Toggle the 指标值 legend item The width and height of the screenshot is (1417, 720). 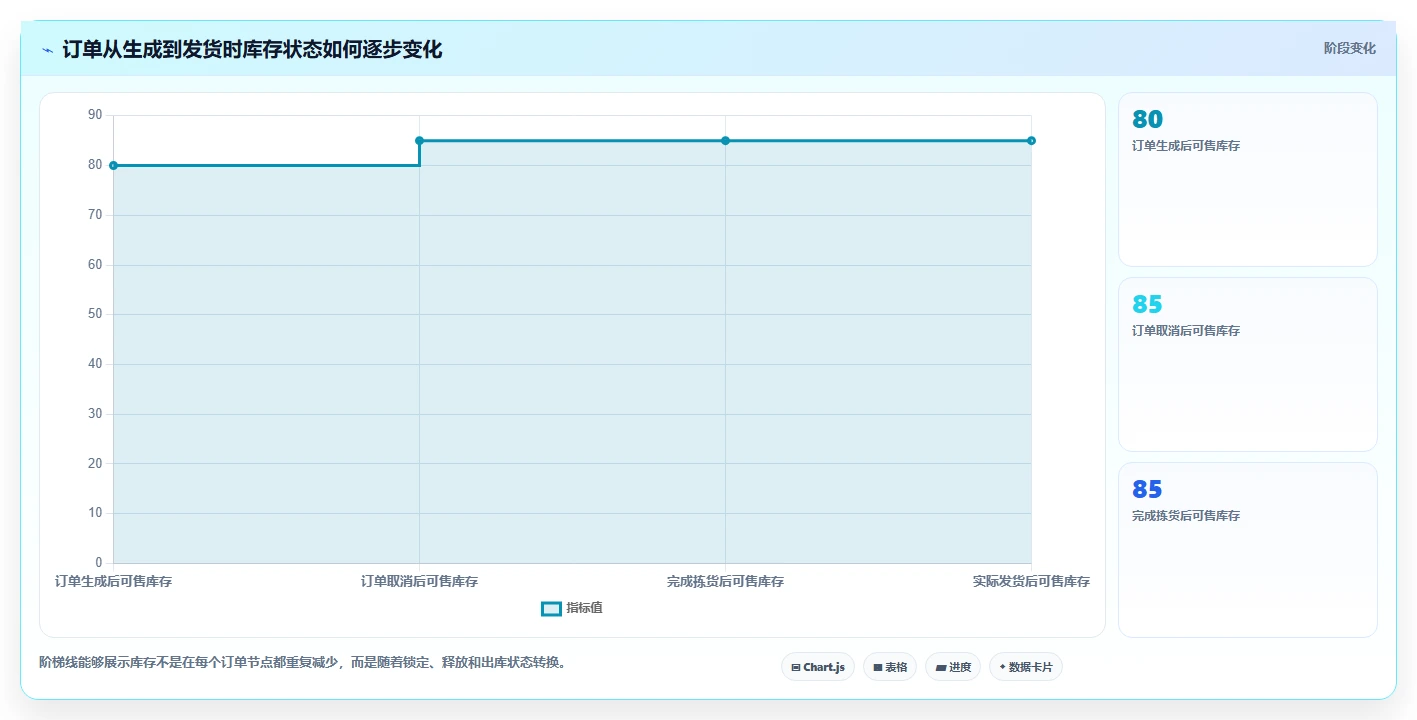572,608
